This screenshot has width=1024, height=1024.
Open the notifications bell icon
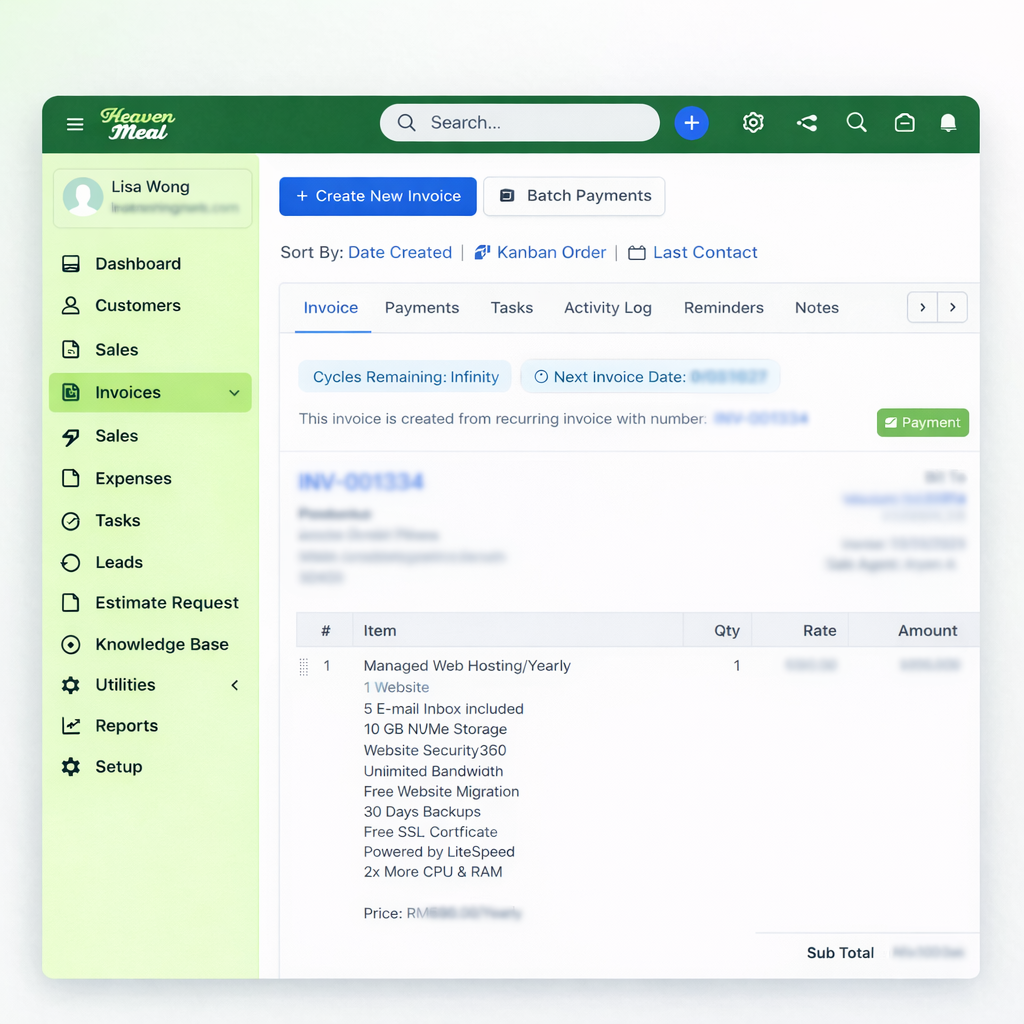(x=948, y=123)
